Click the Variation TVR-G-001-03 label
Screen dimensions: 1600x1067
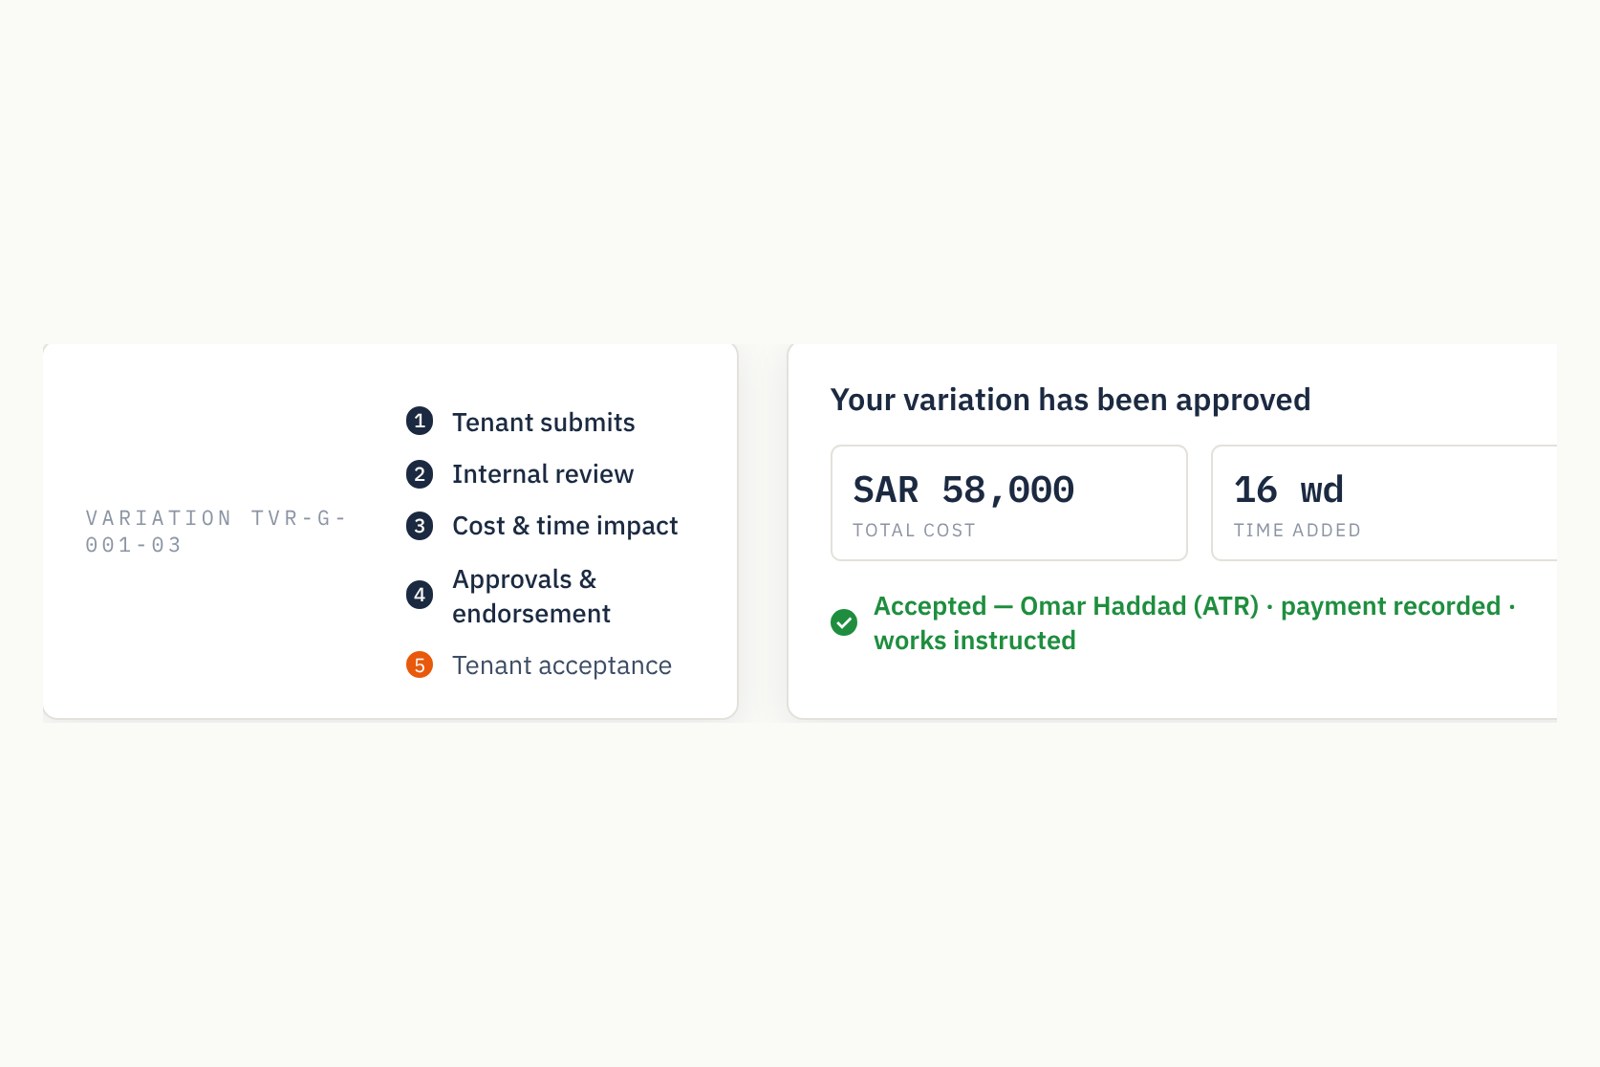(x=216, y=531)
